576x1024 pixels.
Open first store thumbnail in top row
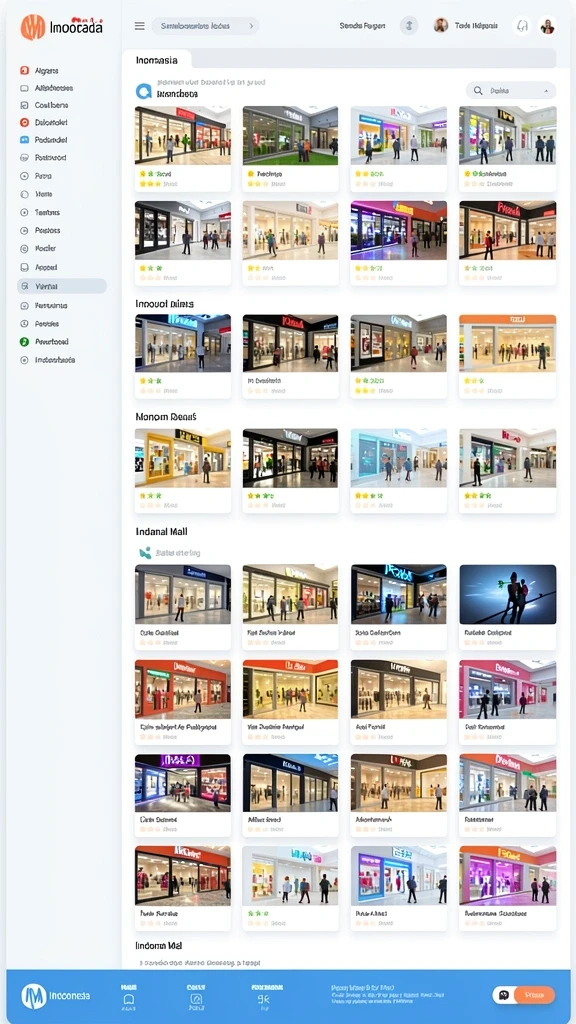tap(183, 135)
